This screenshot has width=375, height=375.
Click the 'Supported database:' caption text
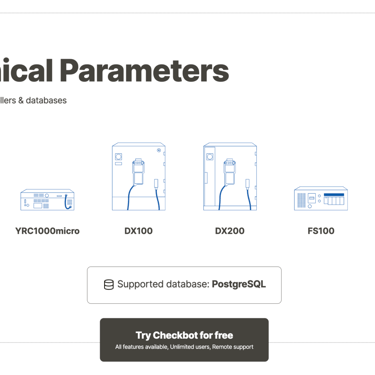tap(163, 284)
